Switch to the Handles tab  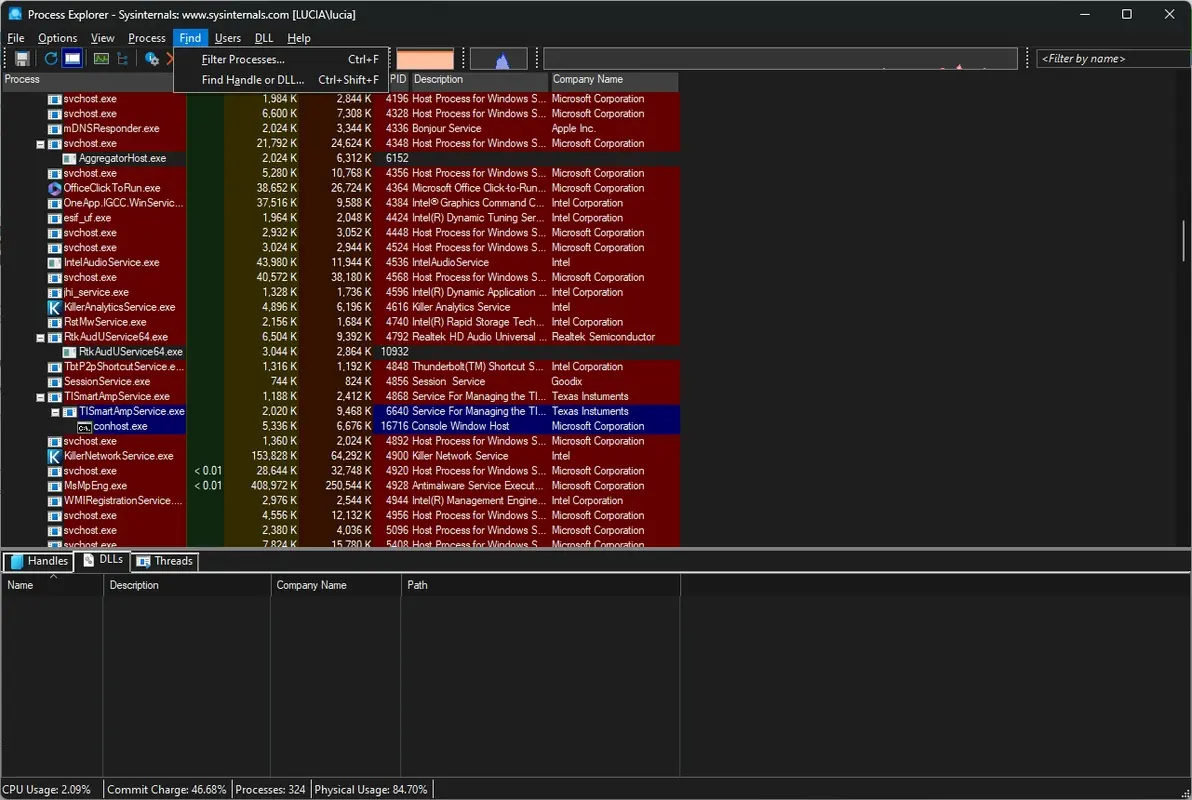[x=40, y=561]
